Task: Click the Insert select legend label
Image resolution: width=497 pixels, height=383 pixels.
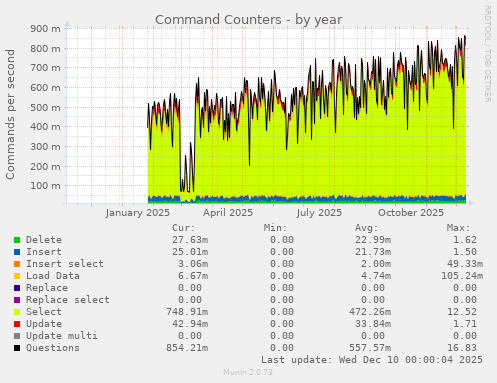Action: [65, 264]
